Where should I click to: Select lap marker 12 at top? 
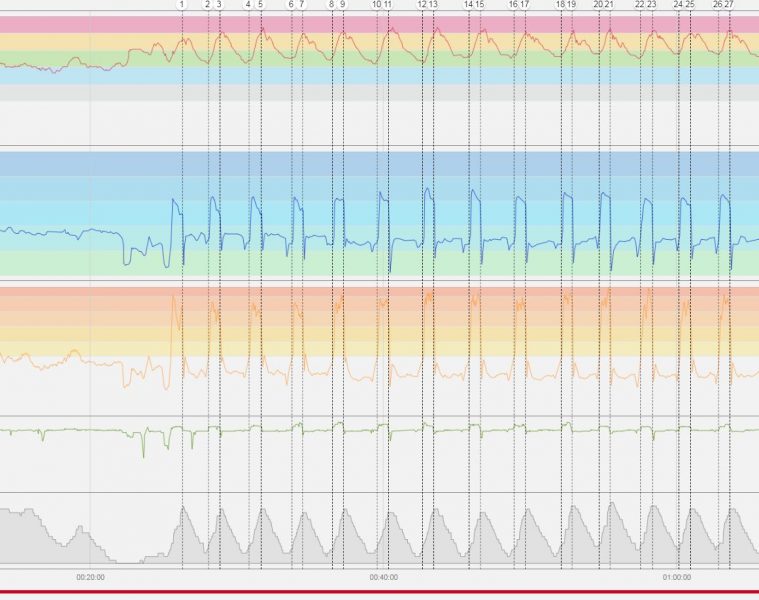coord(421,5)
